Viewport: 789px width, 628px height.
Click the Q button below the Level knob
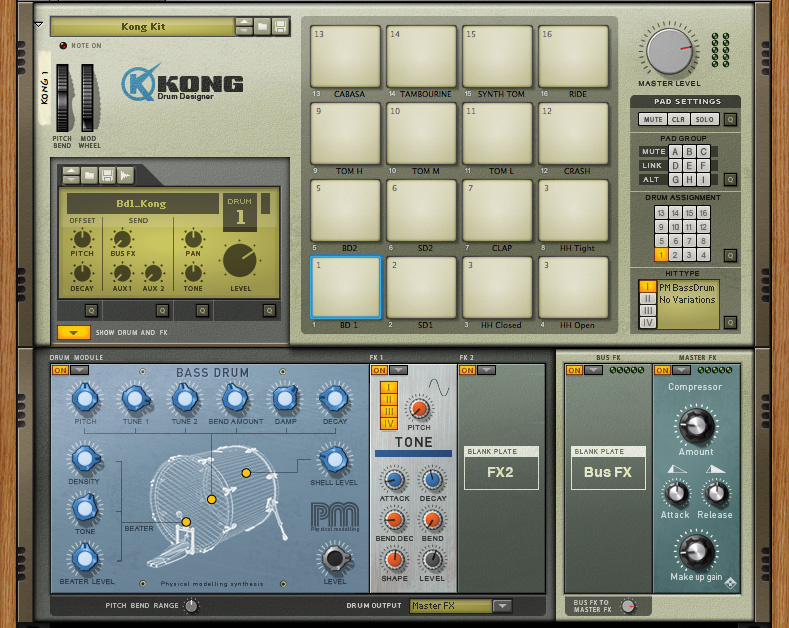[269, 310]
